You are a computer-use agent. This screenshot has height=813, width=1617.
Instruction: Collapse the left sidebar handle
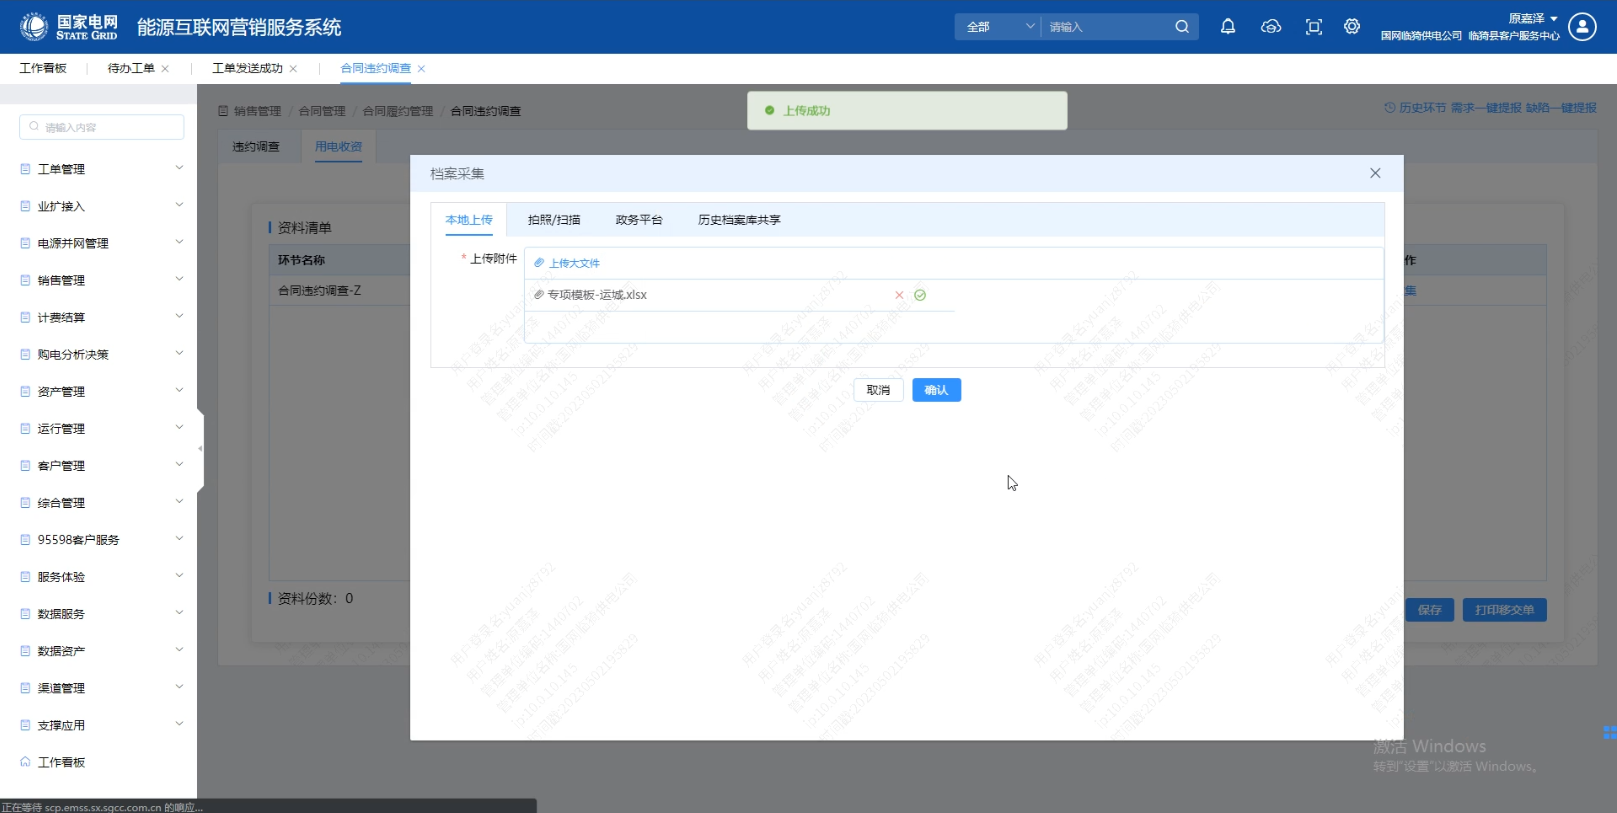click(x=200, y=449)
